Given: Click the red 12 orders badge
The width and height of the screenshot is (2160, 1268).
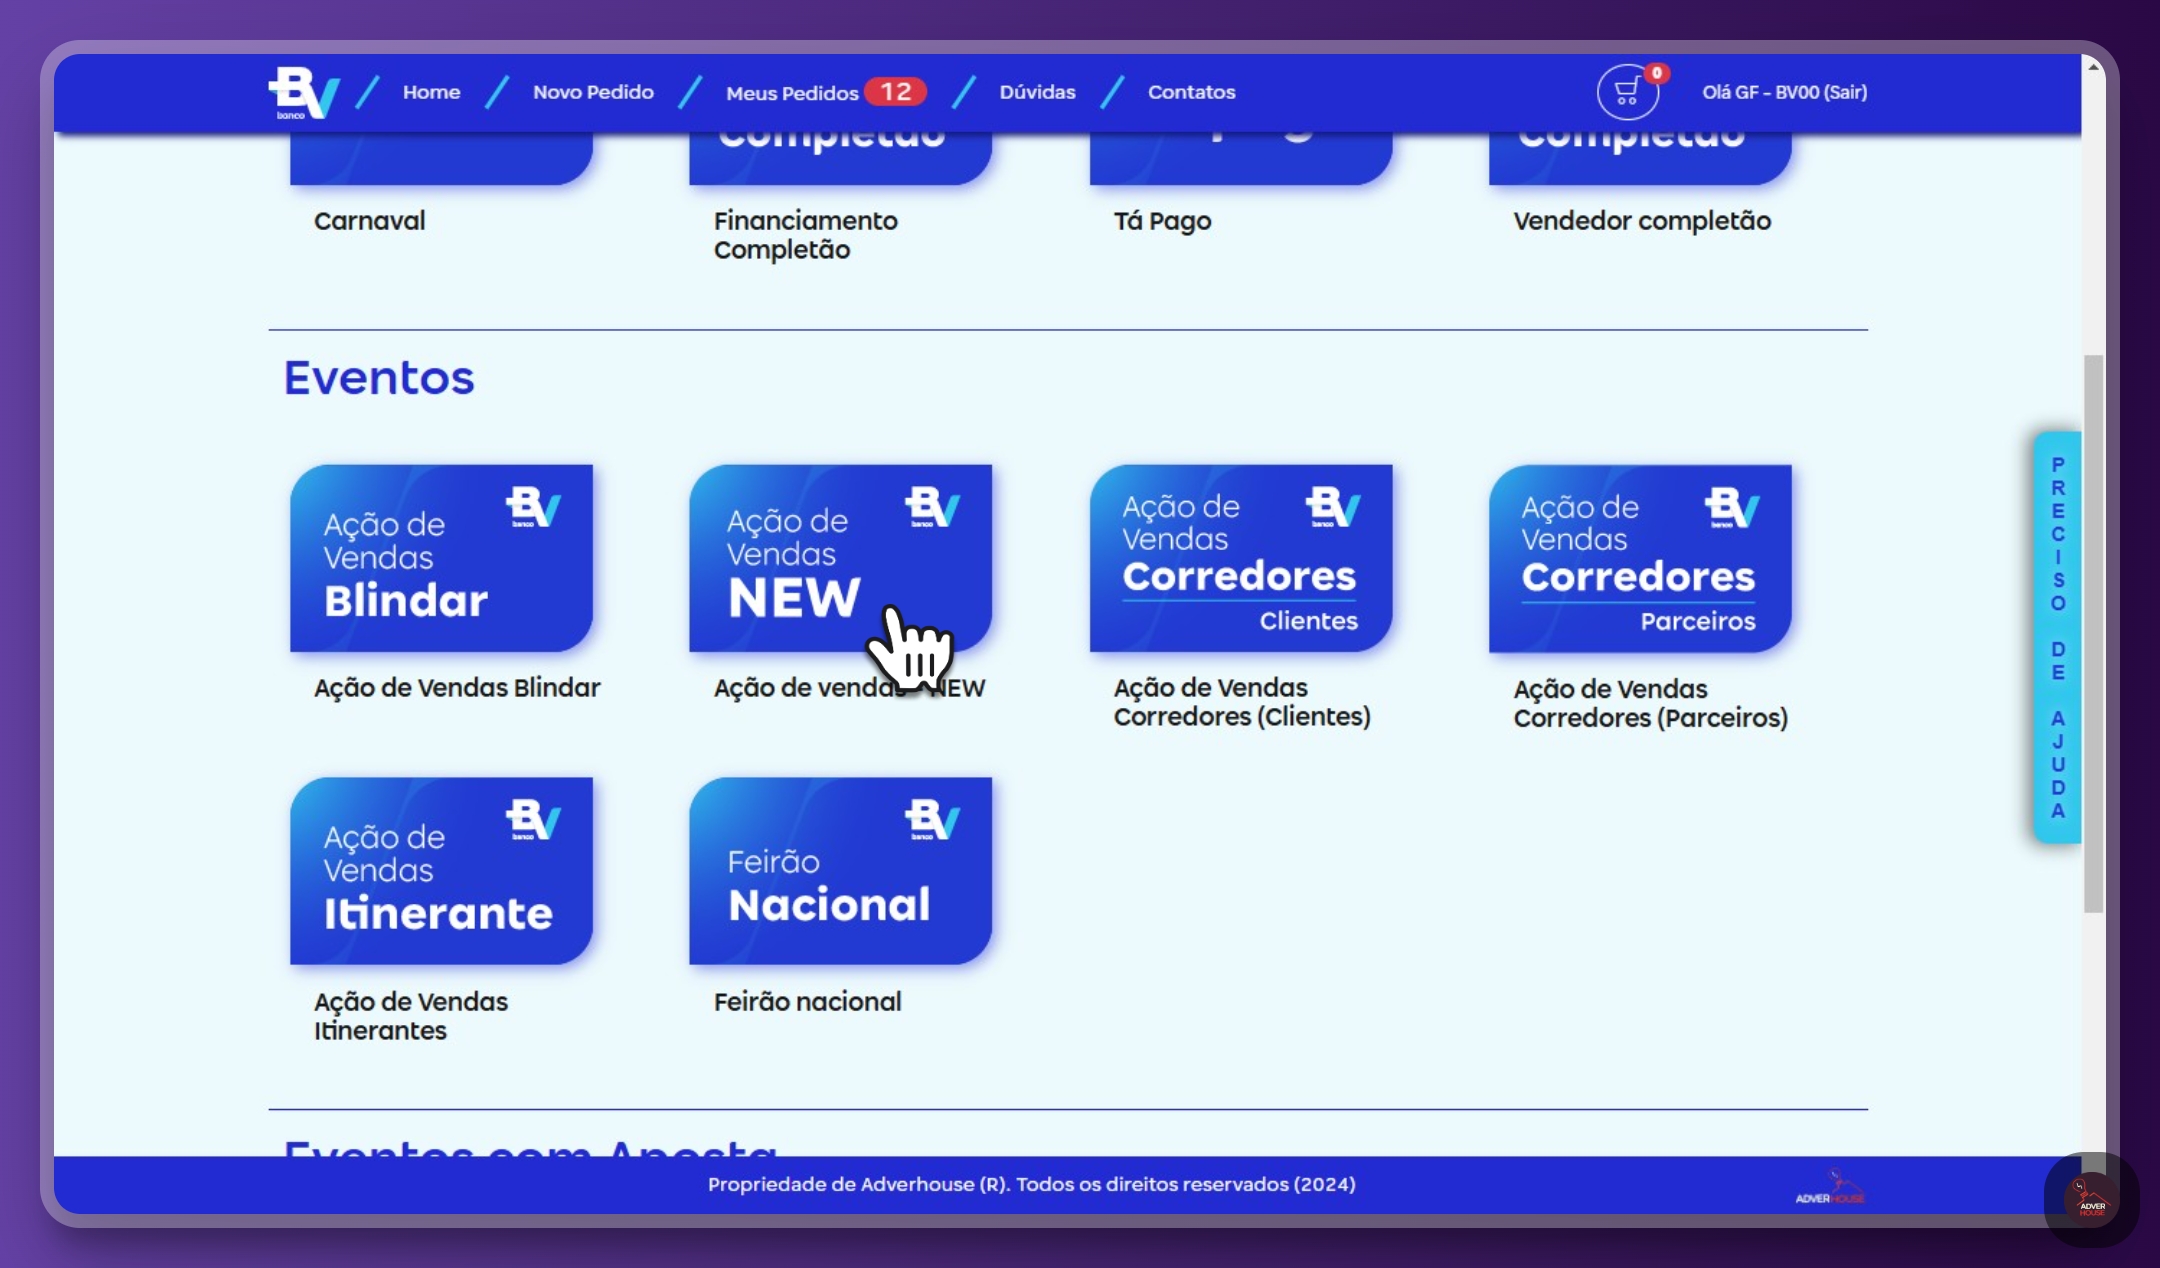Looking at the screenshot, I should (895, 92).
